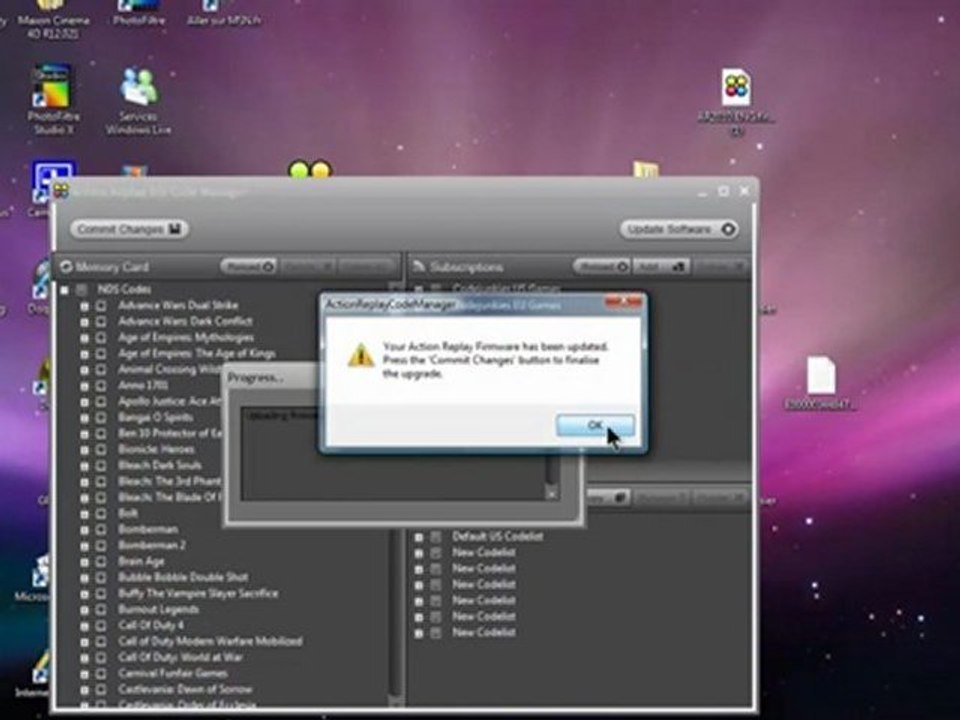This screenshot has height=720, width=960.
Task: Tick the Advance Wars Dark Conflict checkbox
Action: (x=102, y=321)
